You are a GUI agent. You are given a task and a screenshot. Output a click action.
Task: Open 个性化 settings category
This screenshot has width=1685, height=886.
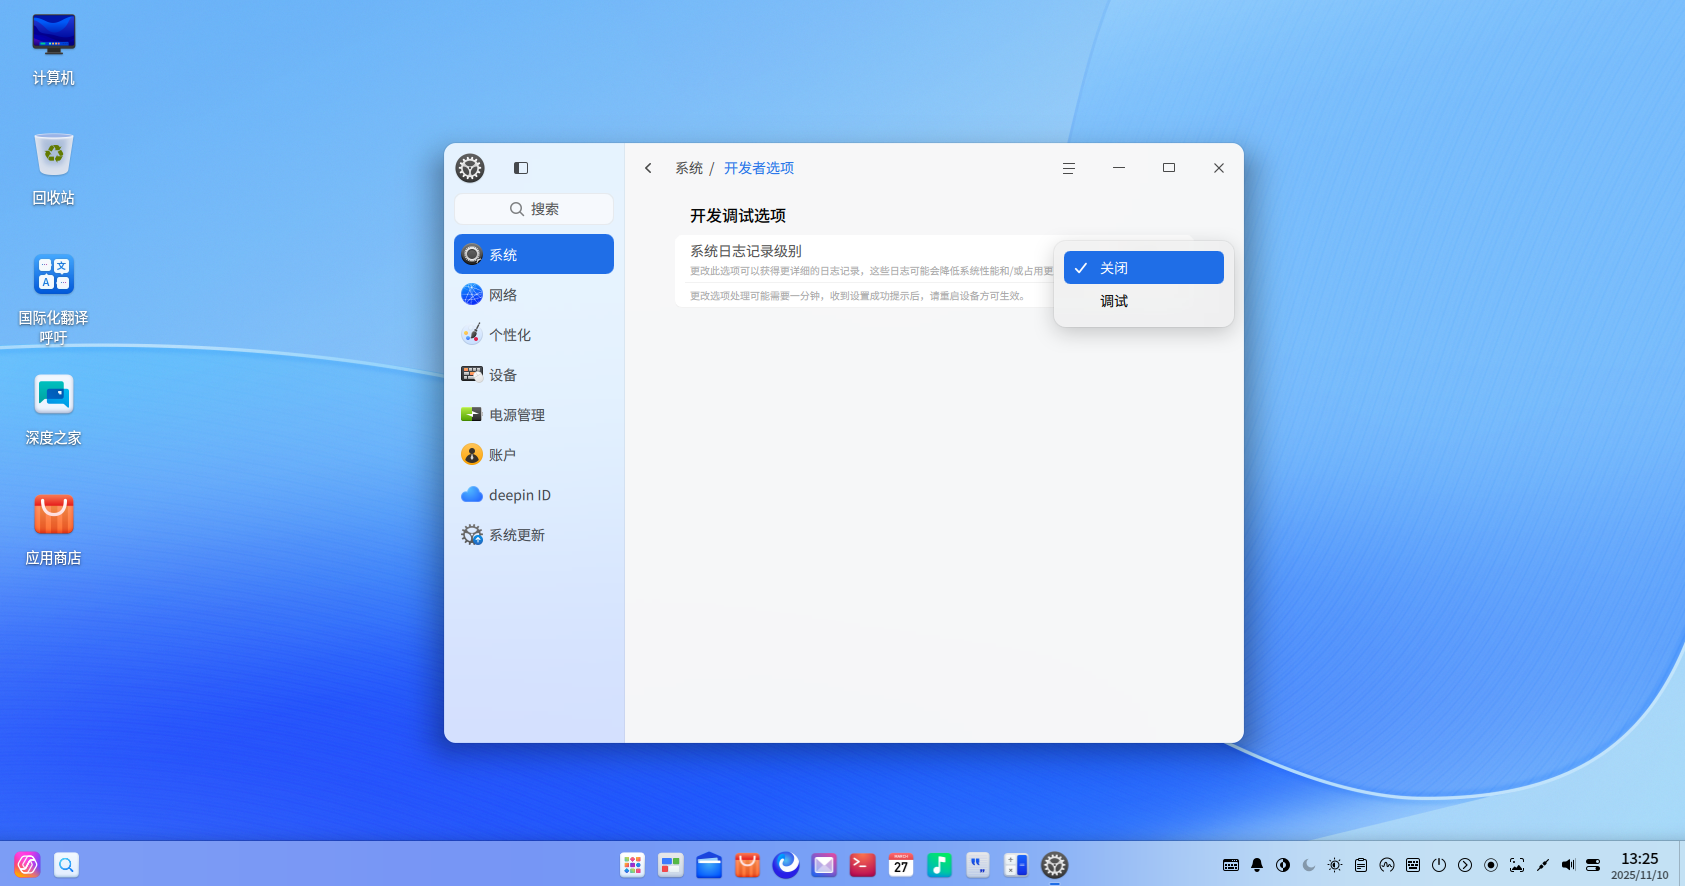pyautogui.click(x=534, y=334)
